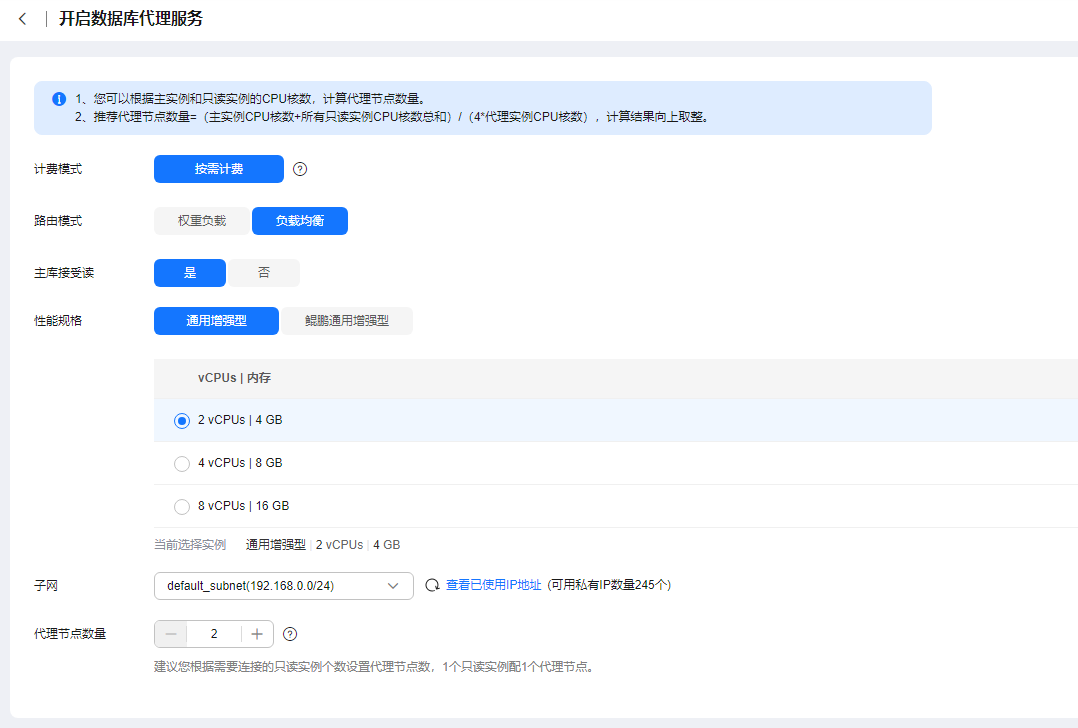Select the 2 vCPUs | 4 GB radio option

click(182, 421)
